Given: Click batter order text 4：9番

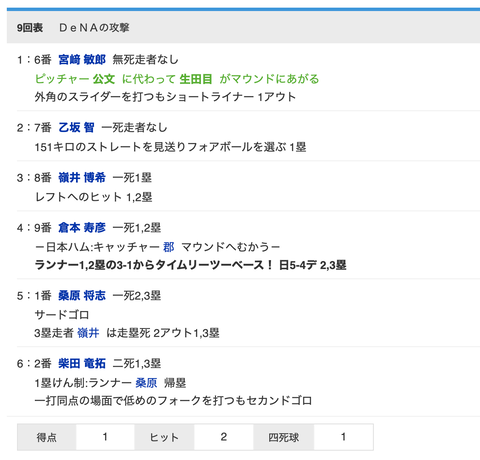Looking at the screenshot, I should pyautogui.click(x=34, y=228).
